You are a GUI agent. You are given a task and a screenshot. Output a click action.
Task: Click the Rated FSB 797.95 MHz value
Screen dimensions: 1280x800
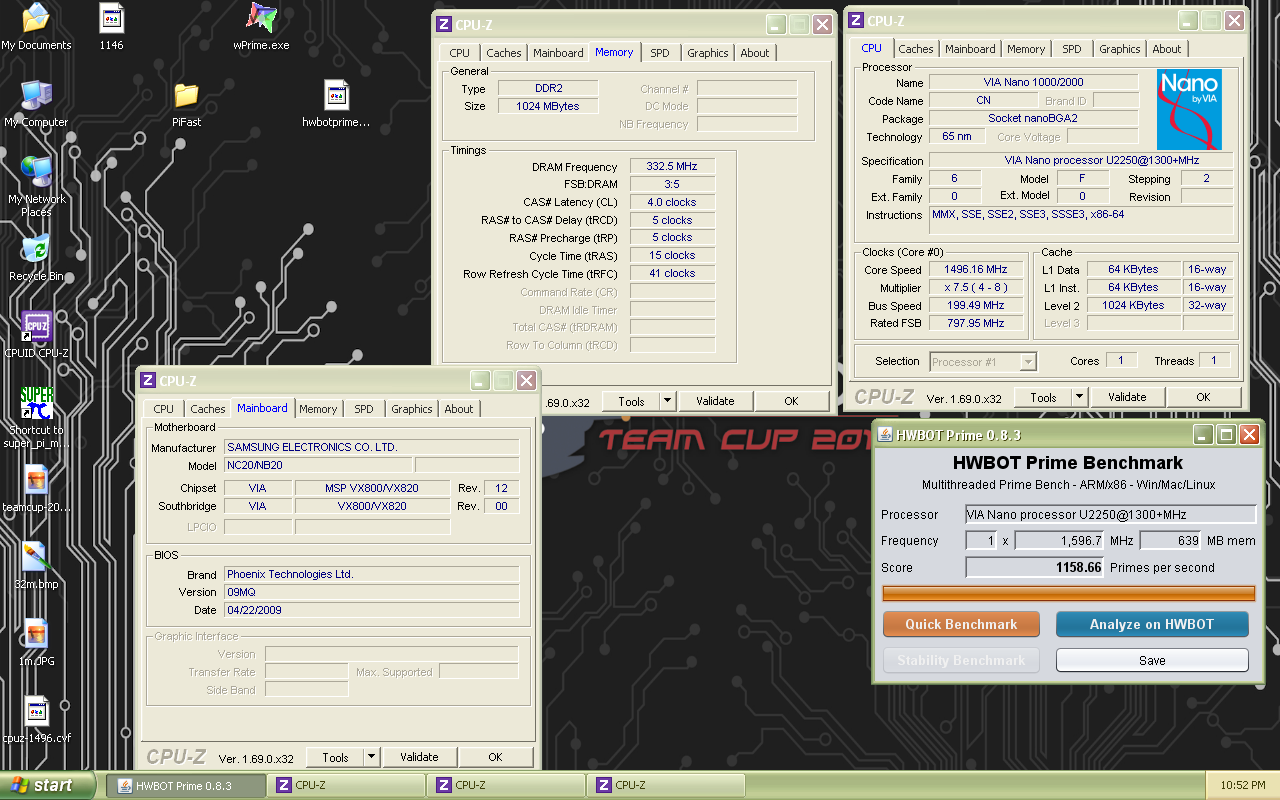[x=976, y=323]
